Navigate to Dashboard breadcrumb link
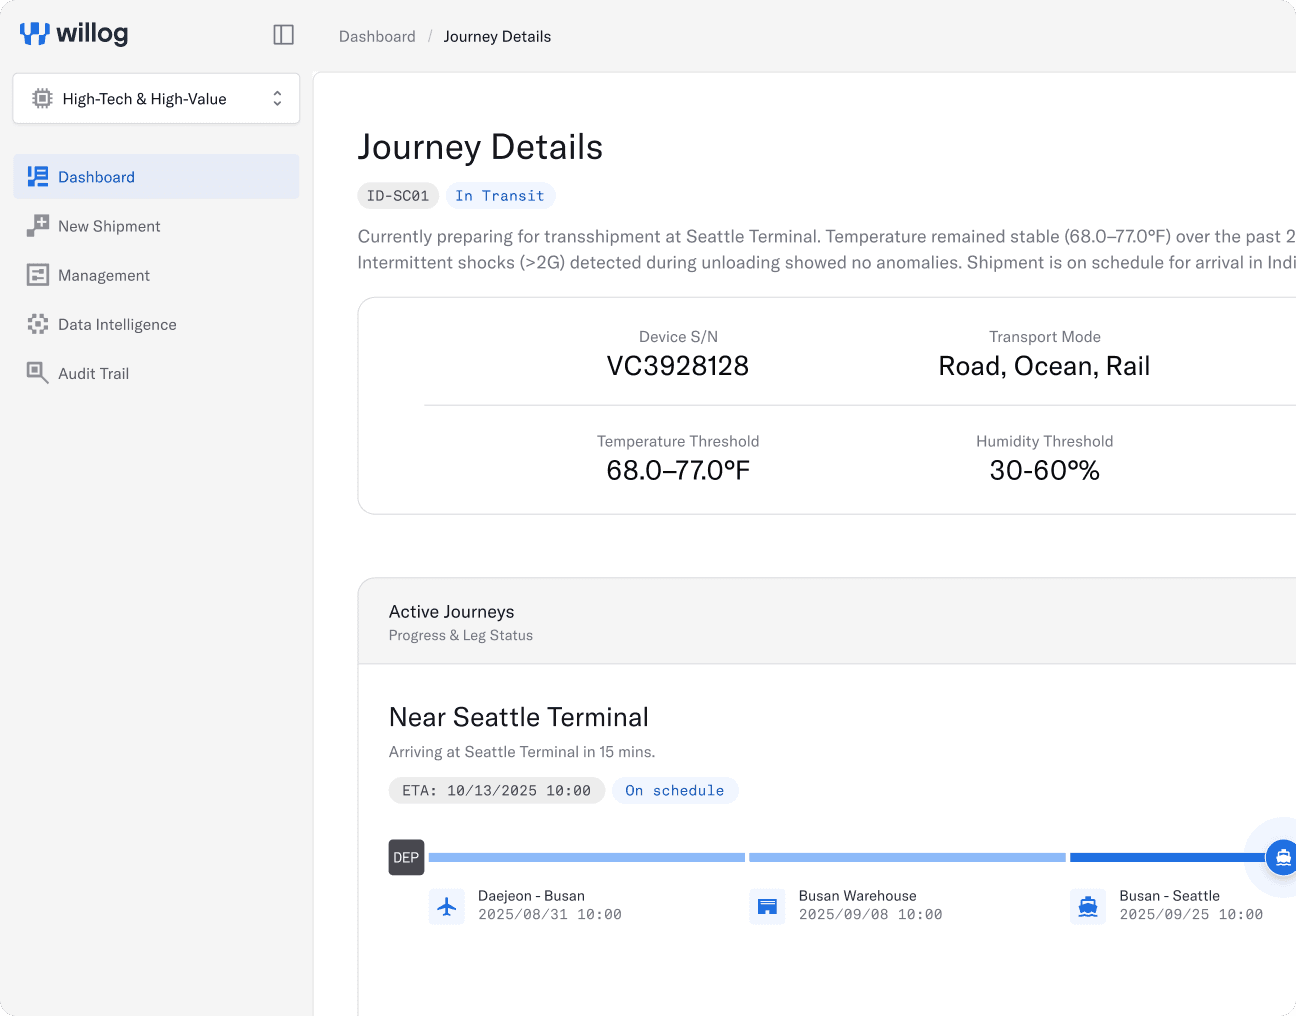The image size is (1296, 1016). [377, 36]
